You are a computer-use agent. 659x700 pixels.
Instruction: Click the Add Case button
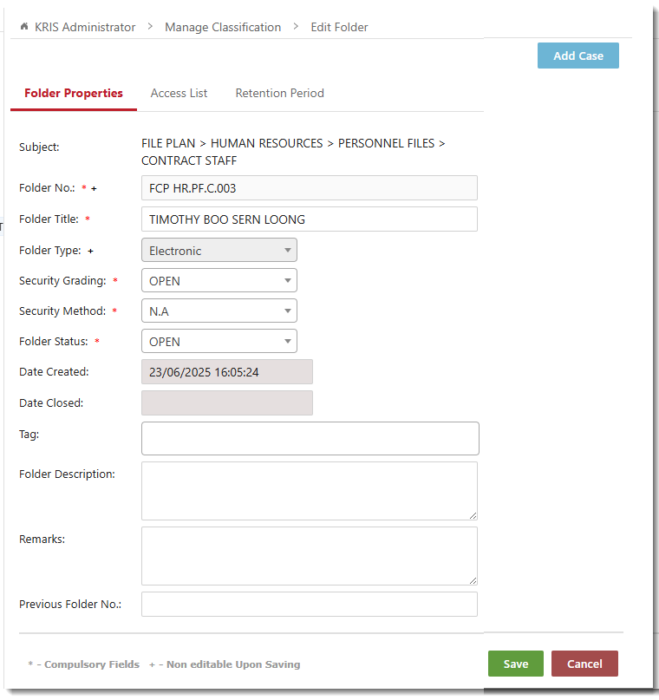(x=578, y=56)
